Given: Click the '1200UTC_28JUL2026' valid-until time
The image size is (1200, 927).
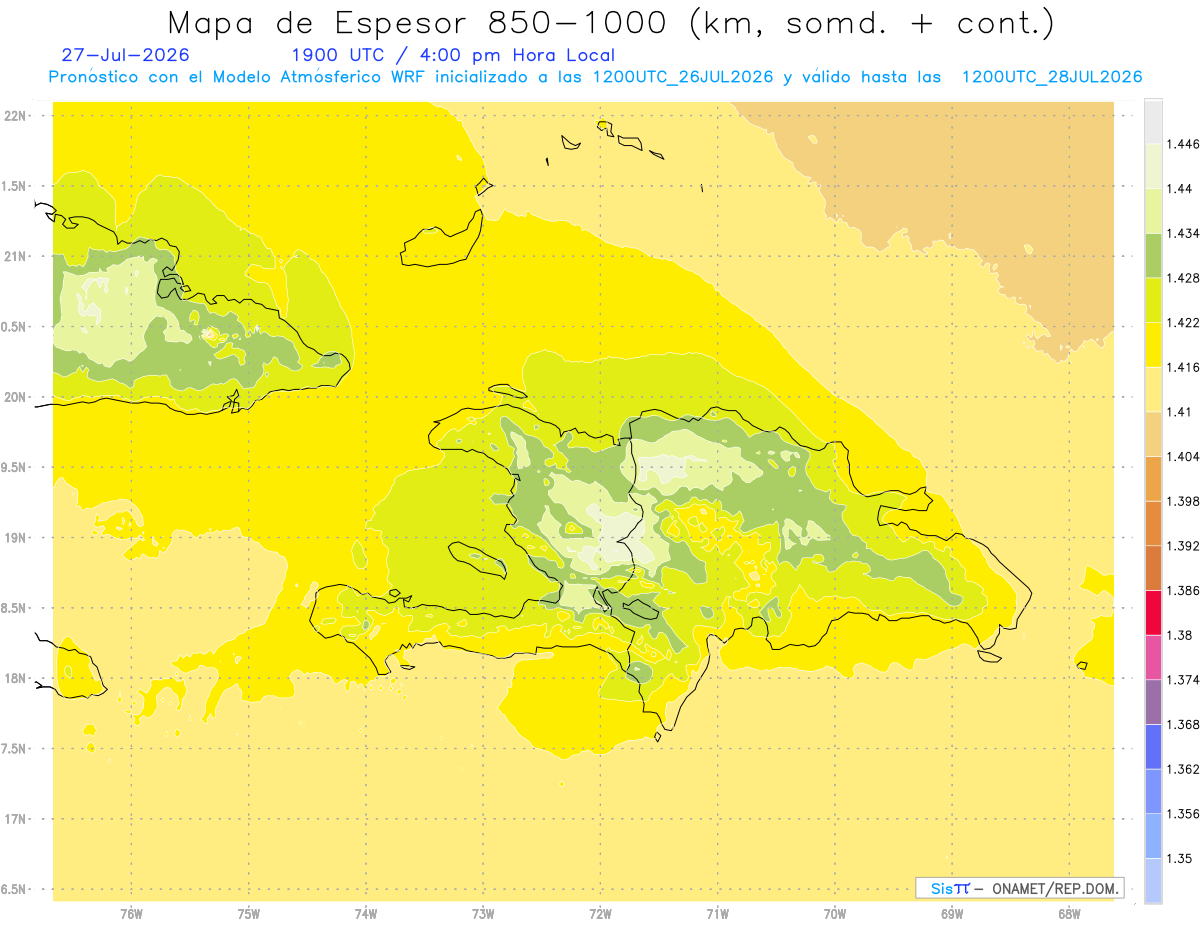Looking at the screenshot, I should click(x=1051, y=77).
